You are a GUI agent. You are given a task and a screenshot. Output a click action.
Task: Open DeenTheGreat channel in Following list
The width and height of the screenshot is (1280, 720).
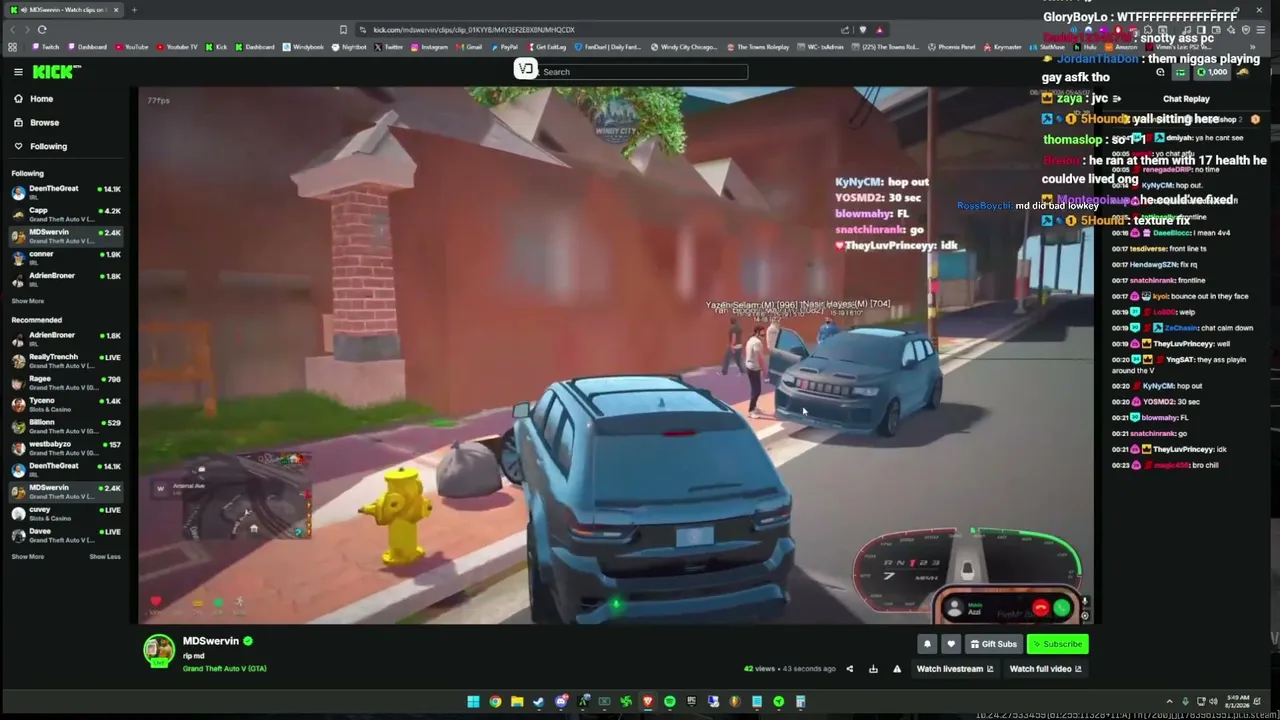(x=66, y=193)
